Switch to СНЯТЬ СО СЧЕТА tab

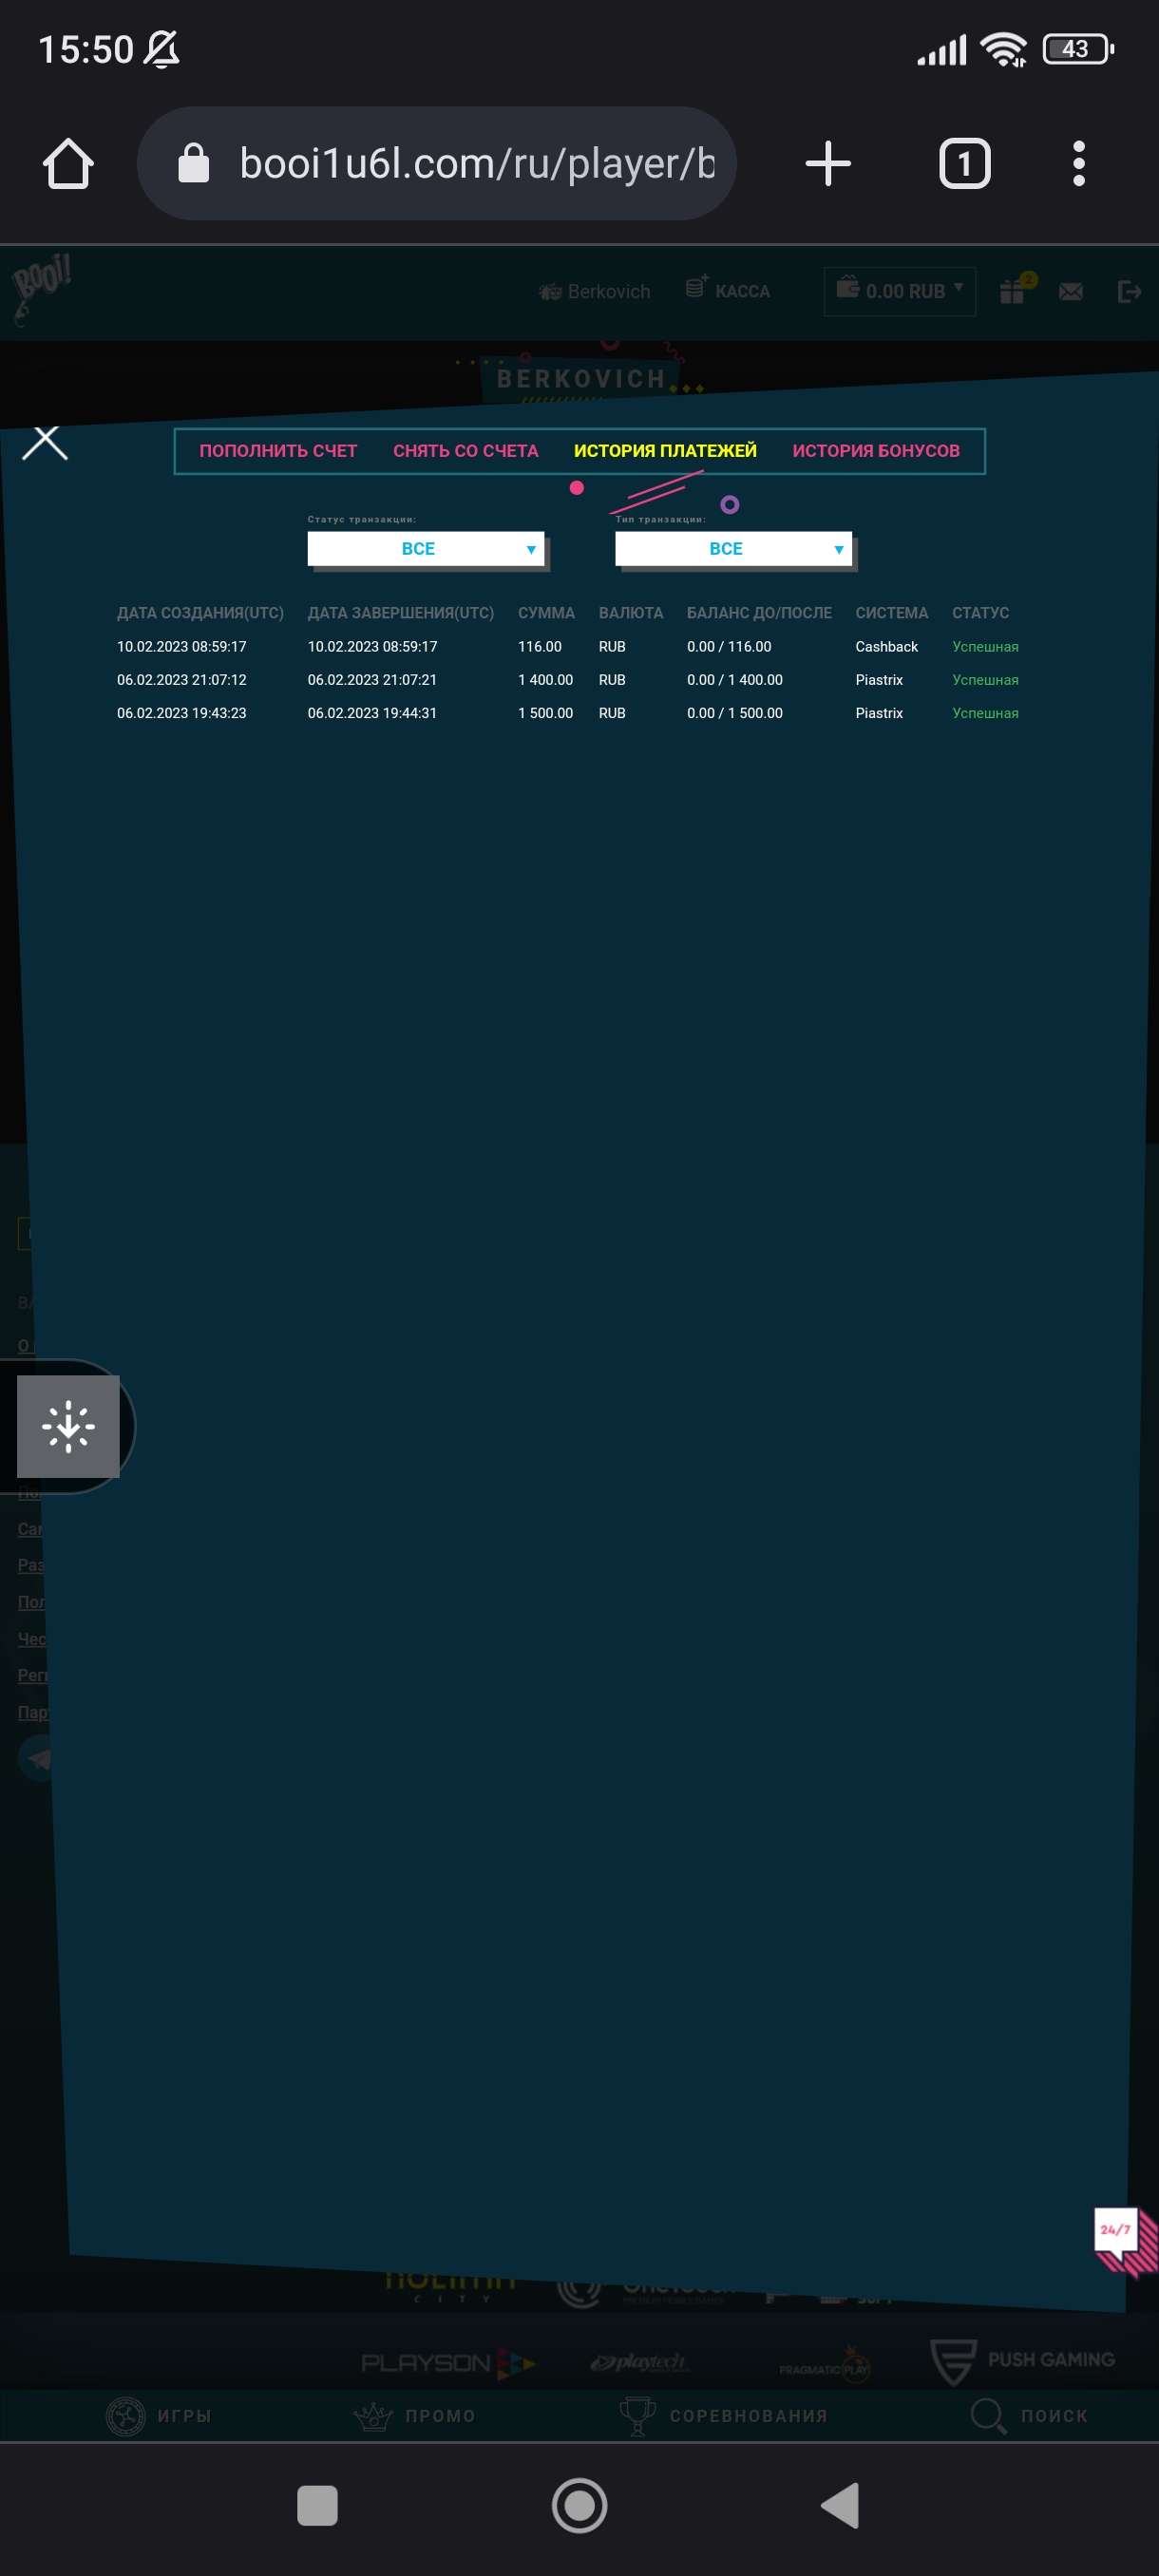(466, 451)
